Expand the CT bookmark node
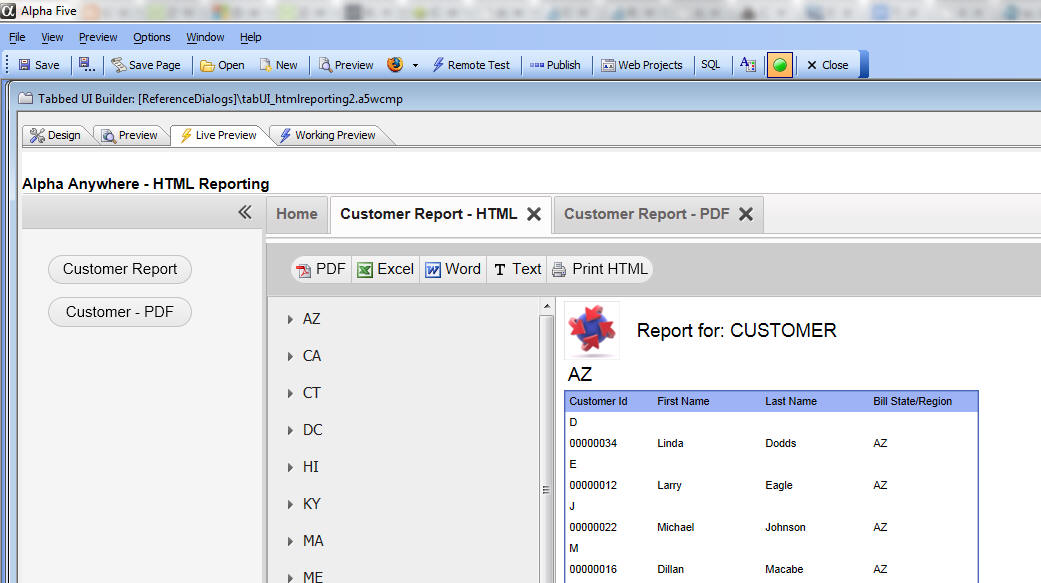The height and width of the screenshot is (583, 1041). (290, 394)
